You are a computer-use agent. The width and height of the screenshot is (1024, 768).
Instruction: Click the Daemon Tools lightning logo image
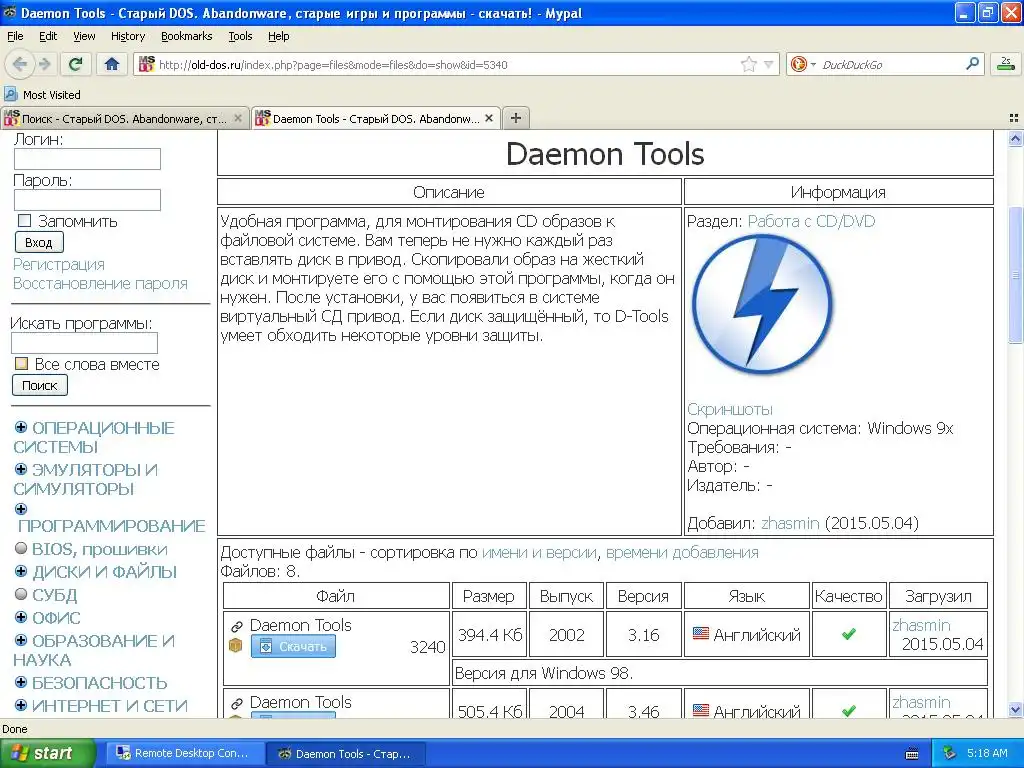(x=761, y=304)
